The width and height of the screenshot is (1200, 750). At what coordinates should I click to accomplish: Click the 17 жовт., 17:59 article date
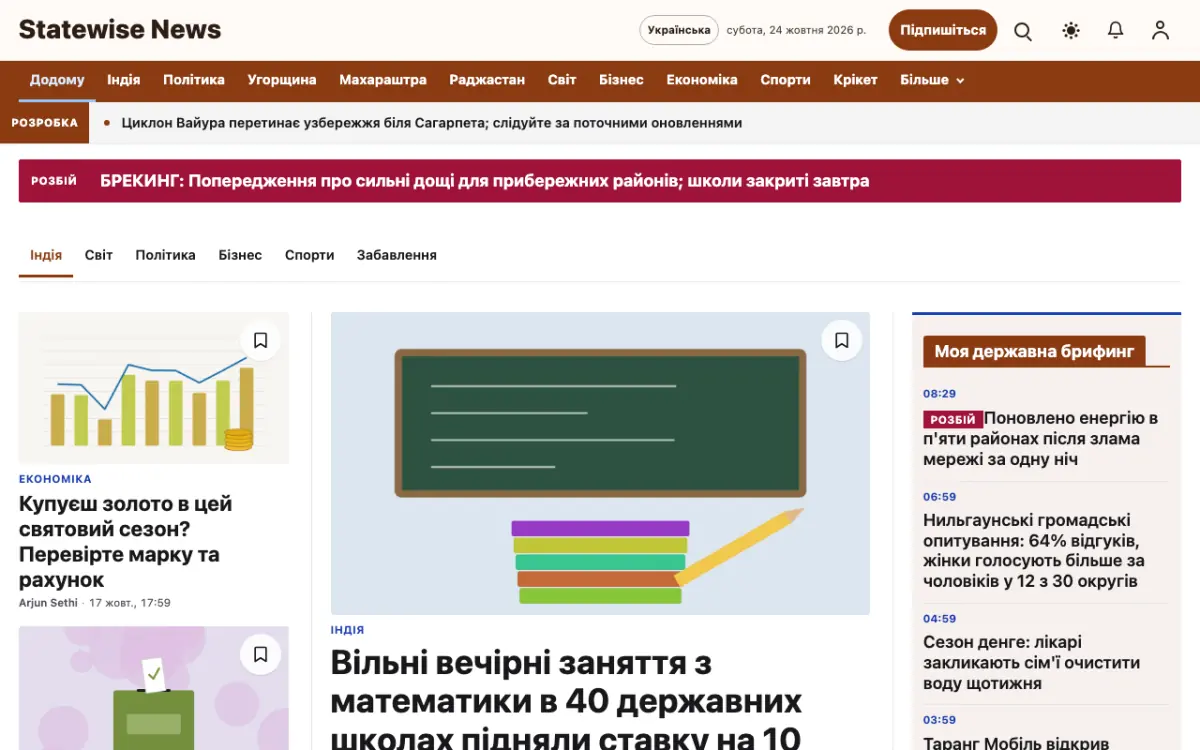130,603
